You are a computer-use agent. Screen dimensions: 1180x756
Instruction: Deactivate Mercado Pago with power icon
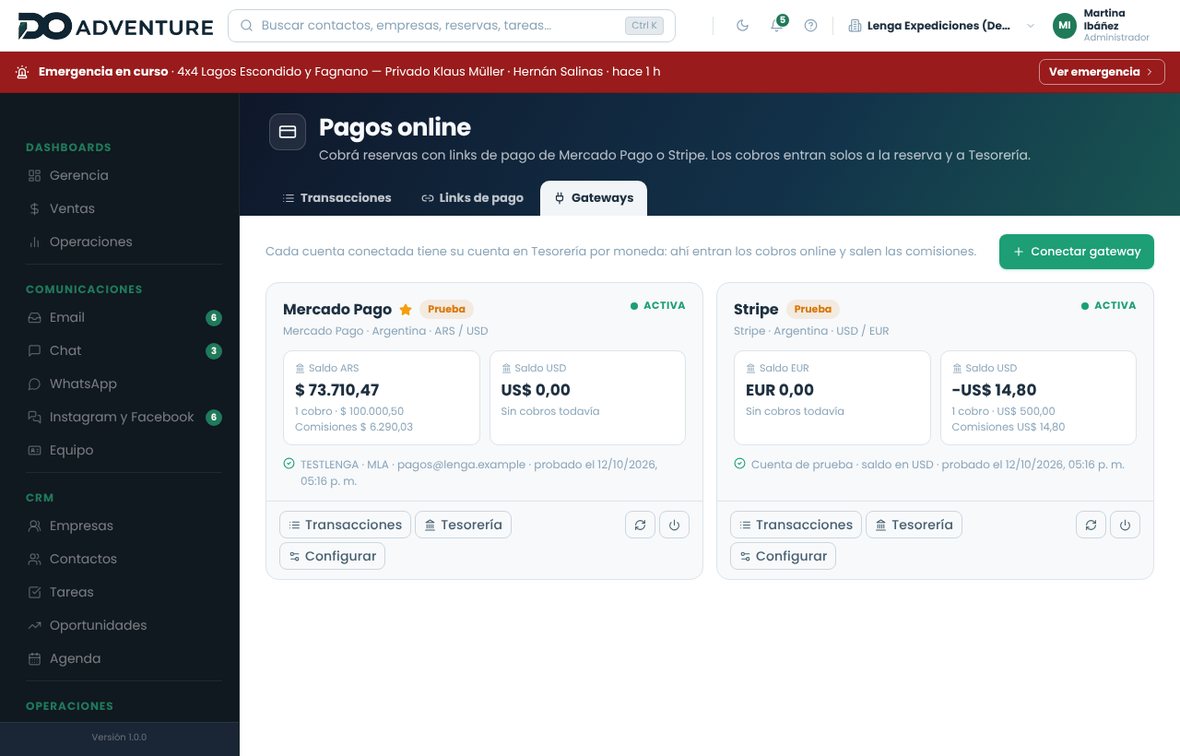[x=674, y=525]
